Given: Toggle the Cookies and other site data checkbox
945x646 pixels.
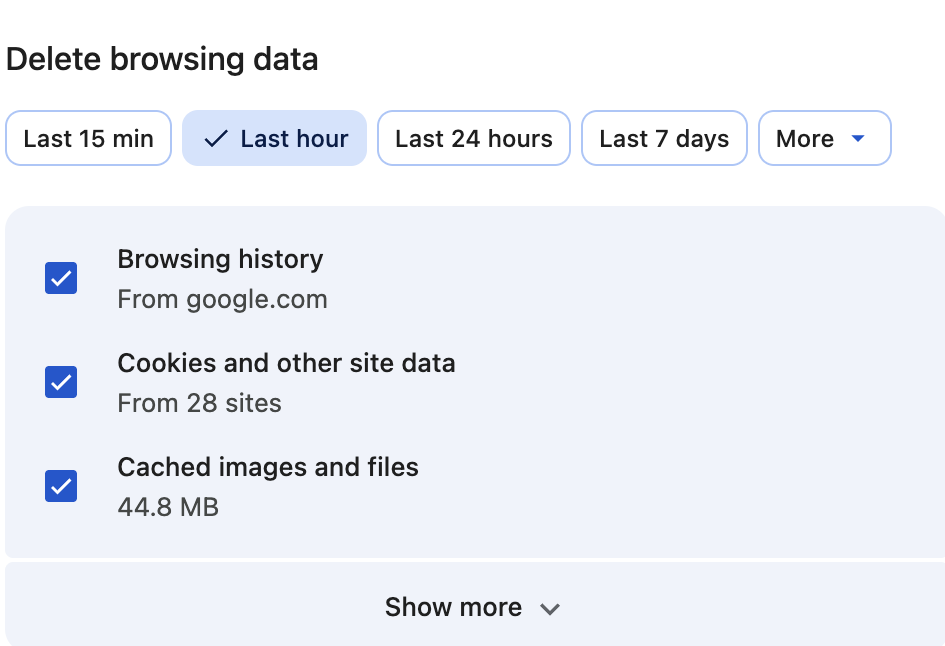Looking at the screenshot, I should (x=61, y=382).
